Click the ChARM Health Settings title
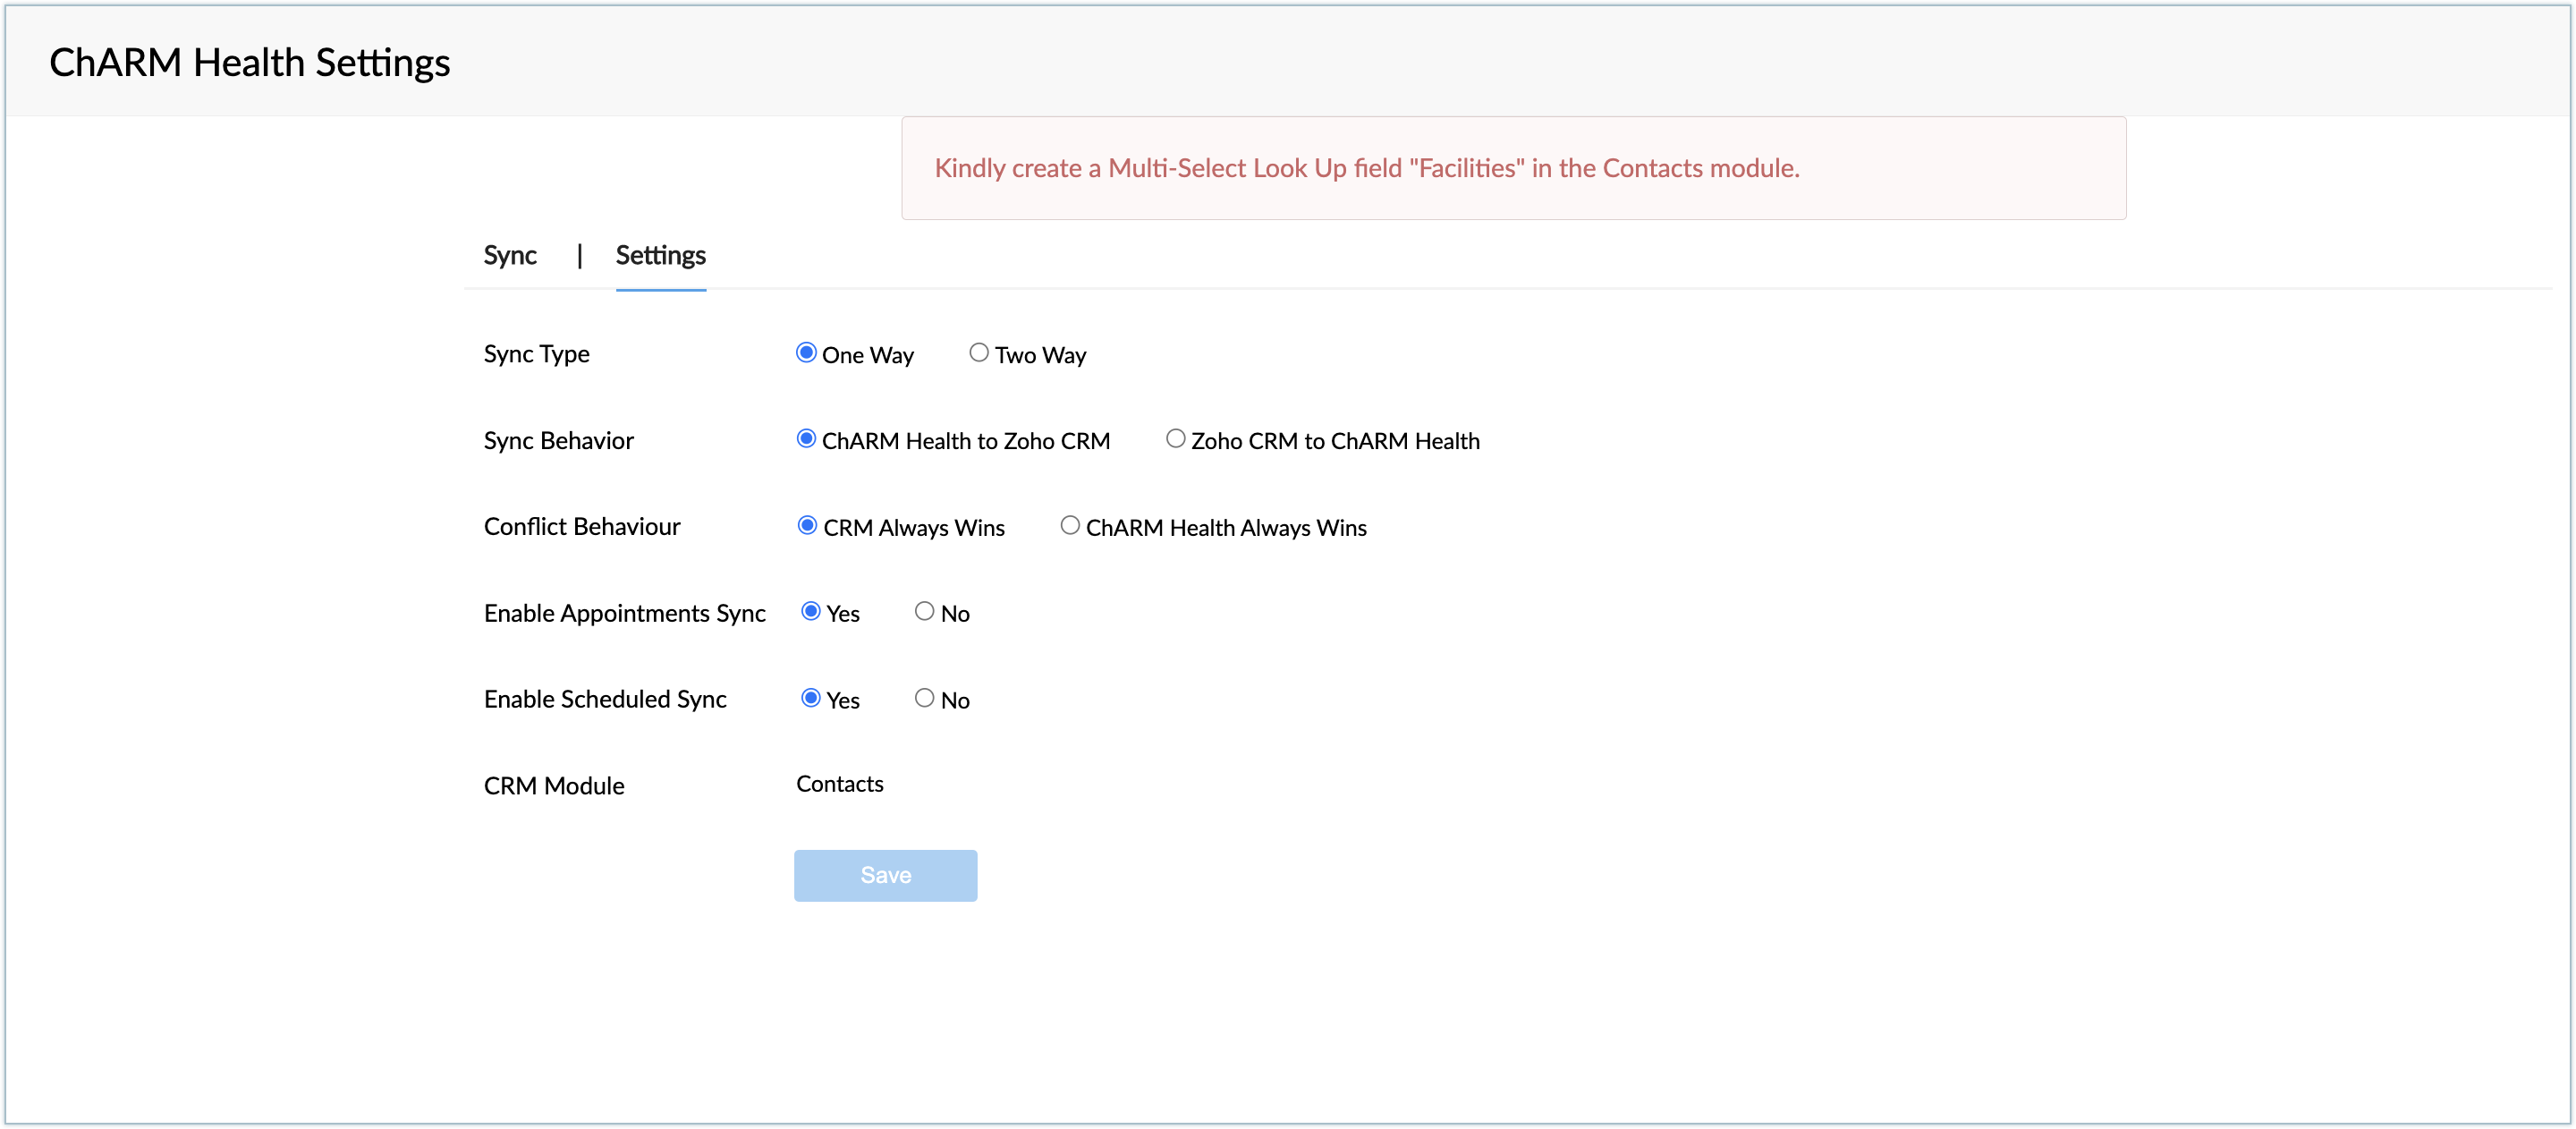The width and height of the screenshot is (2576, 1129). pyautogui.click(x=250, y=62)
